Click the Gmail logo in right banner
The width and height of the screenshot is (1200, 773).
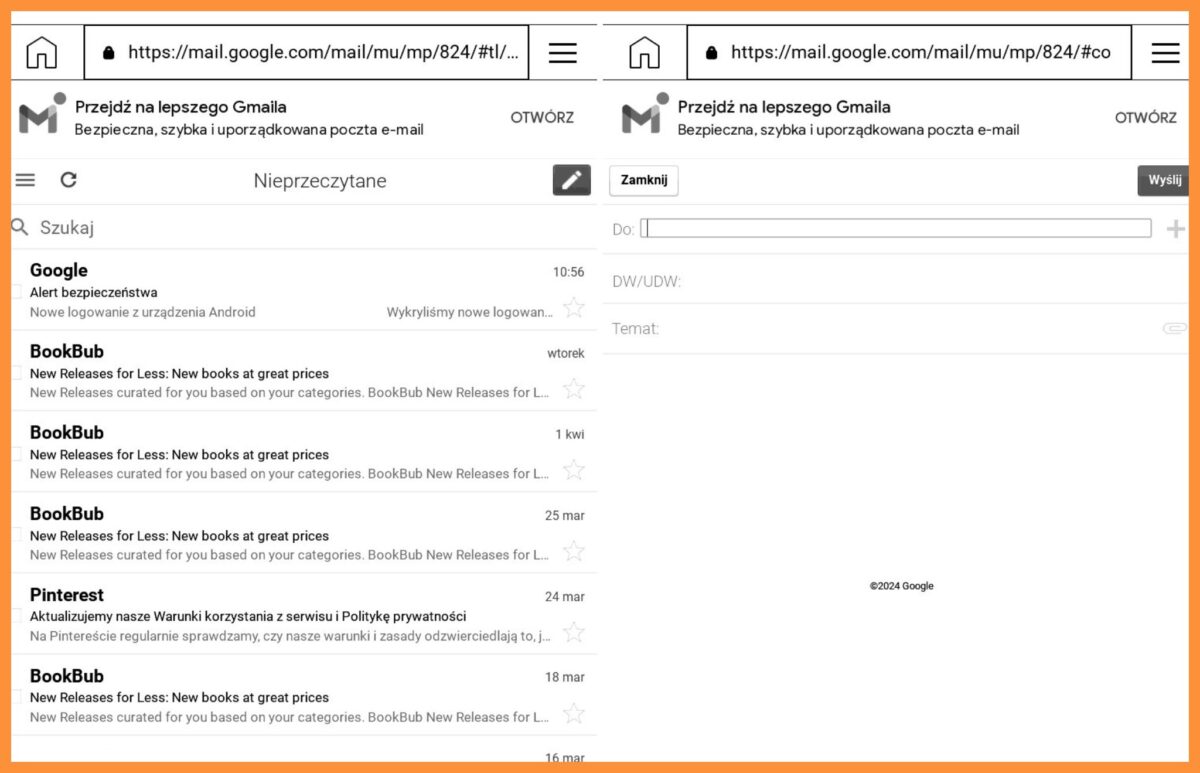tap(645, 114)
